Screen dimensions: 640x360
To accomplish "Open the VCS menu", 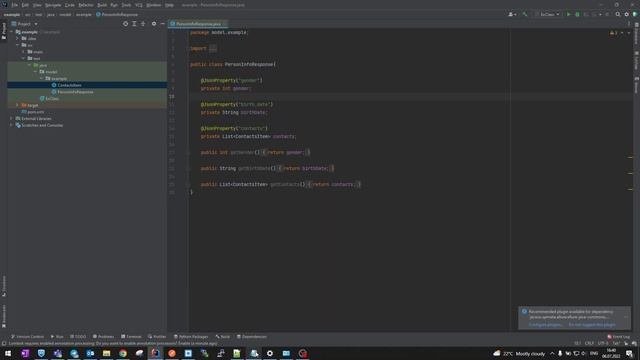I will tap(139, 5).
